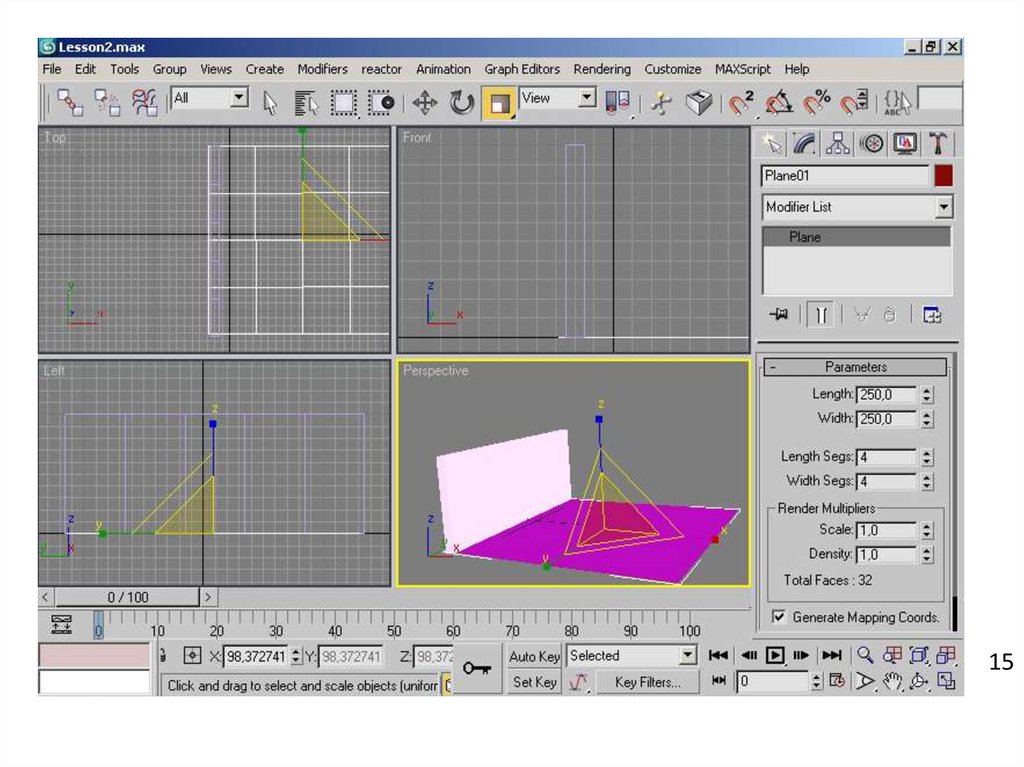Click the Key Filters button
Image resolution: width=1024 pixels, height=767 pixels.
647,682
